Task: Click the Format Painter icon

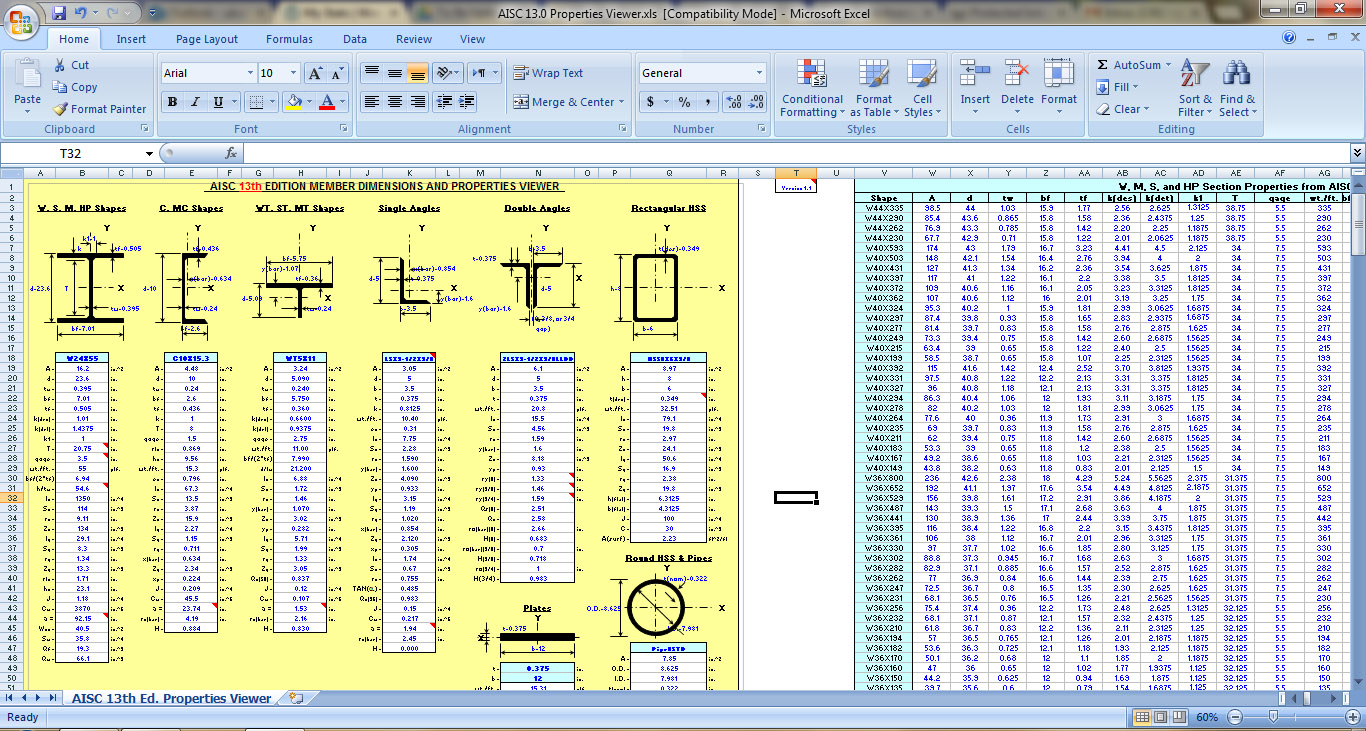Action: (x=61, y=109)
